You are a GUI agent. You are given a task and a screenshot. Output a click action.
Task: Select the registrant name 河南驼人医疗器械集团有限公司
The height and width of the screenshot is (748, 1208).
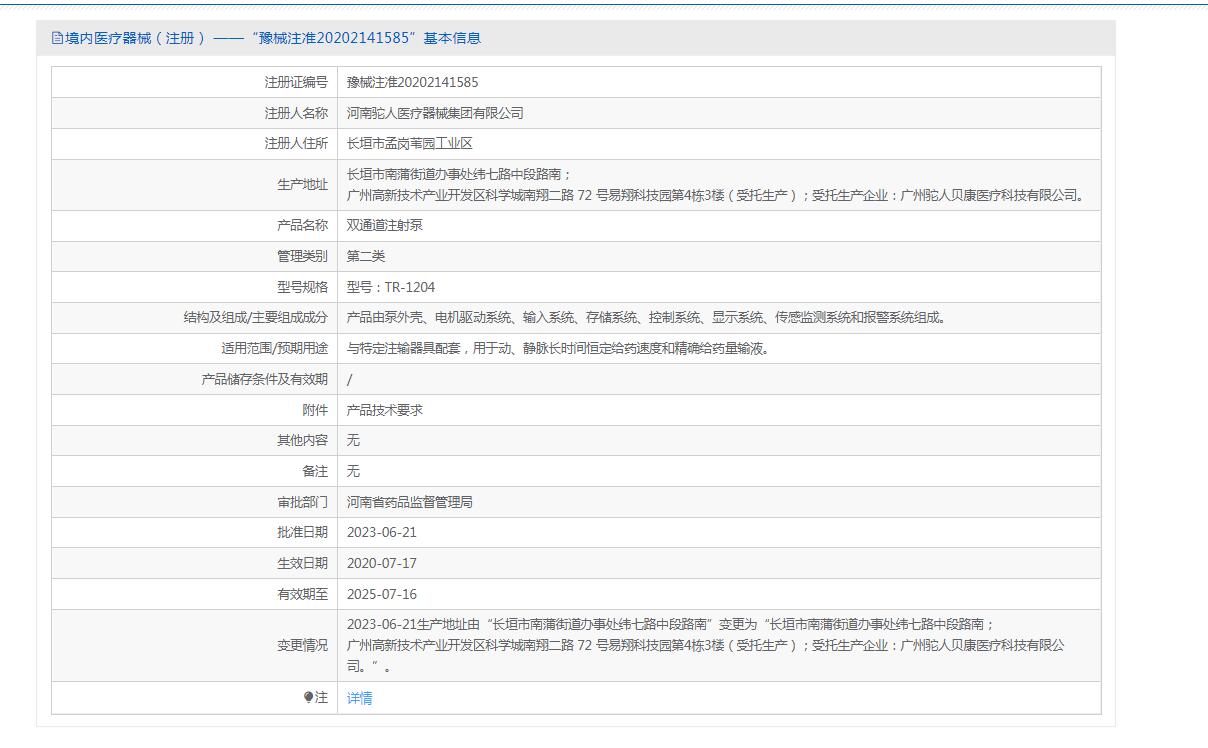pyautogui.click(x=435, y=113)
